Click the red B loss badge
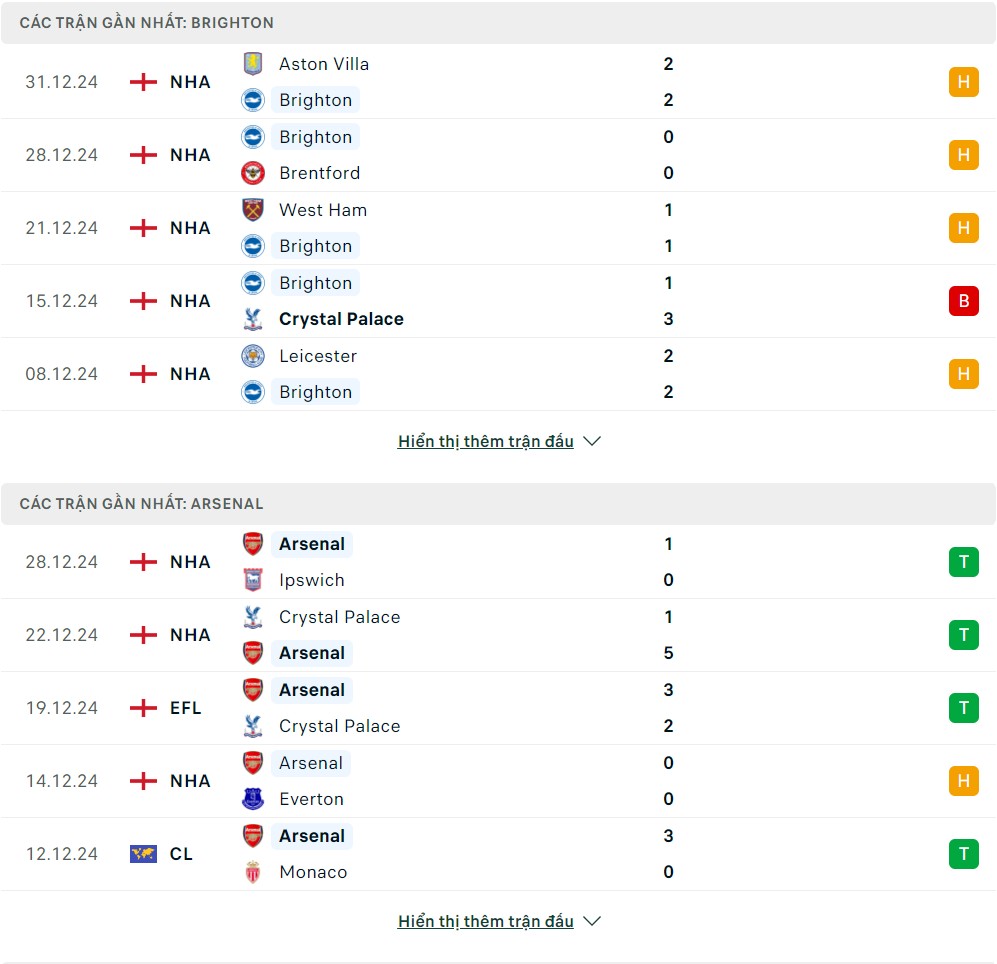 [x=963, y=301]
